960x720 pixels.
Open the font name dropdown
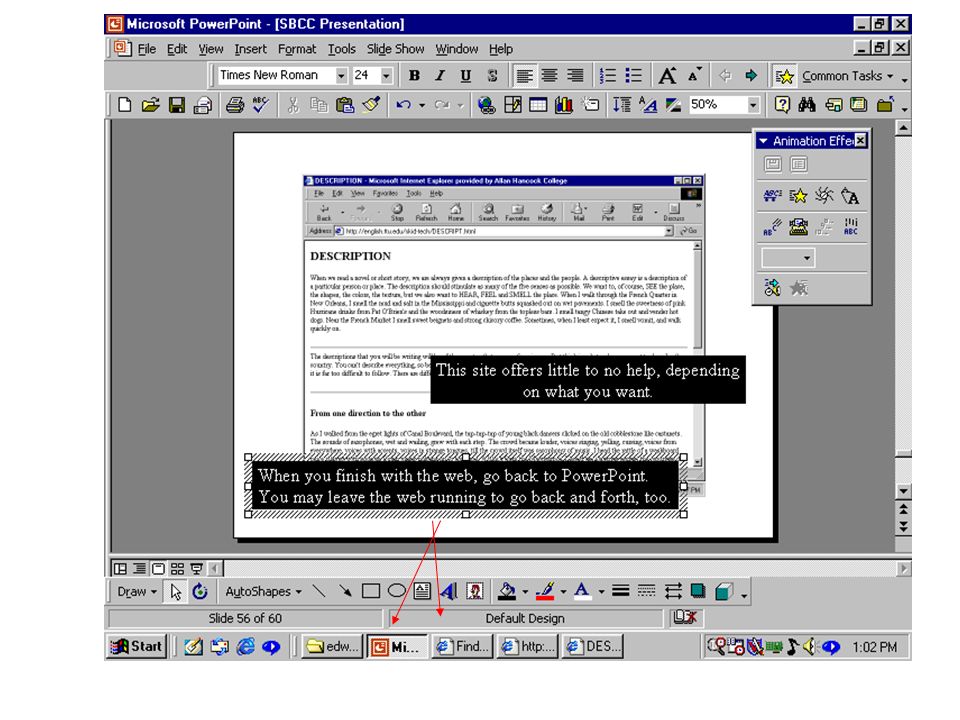[x=341, y=75]
